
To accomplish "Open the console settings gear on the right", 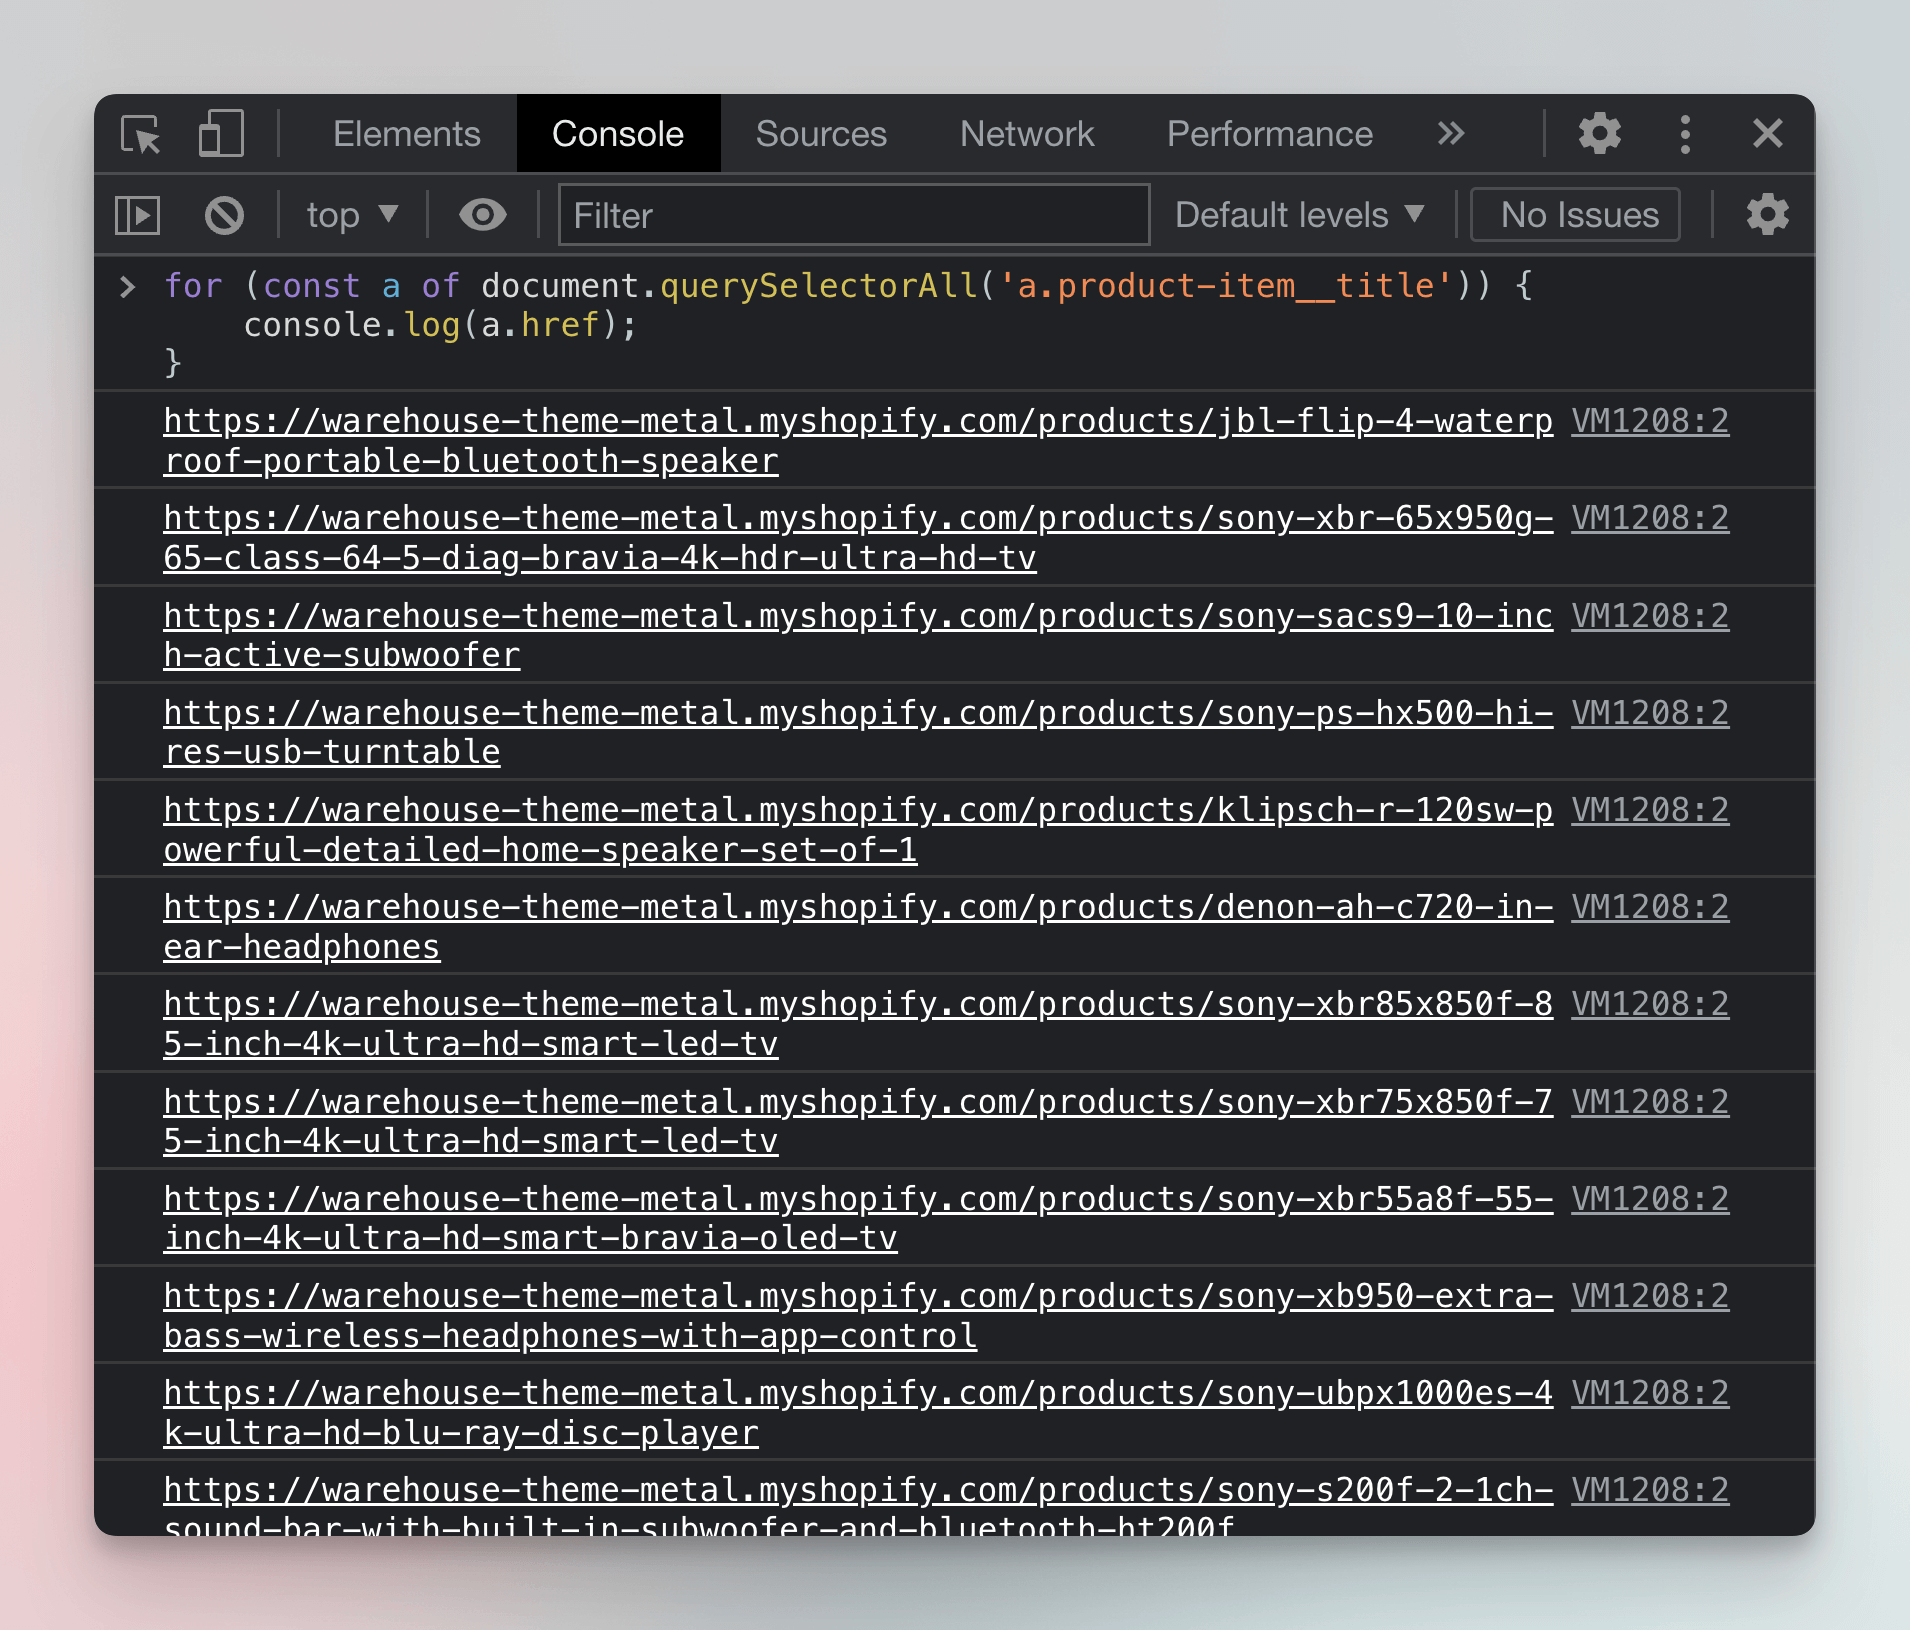I will pos(1766,214).
